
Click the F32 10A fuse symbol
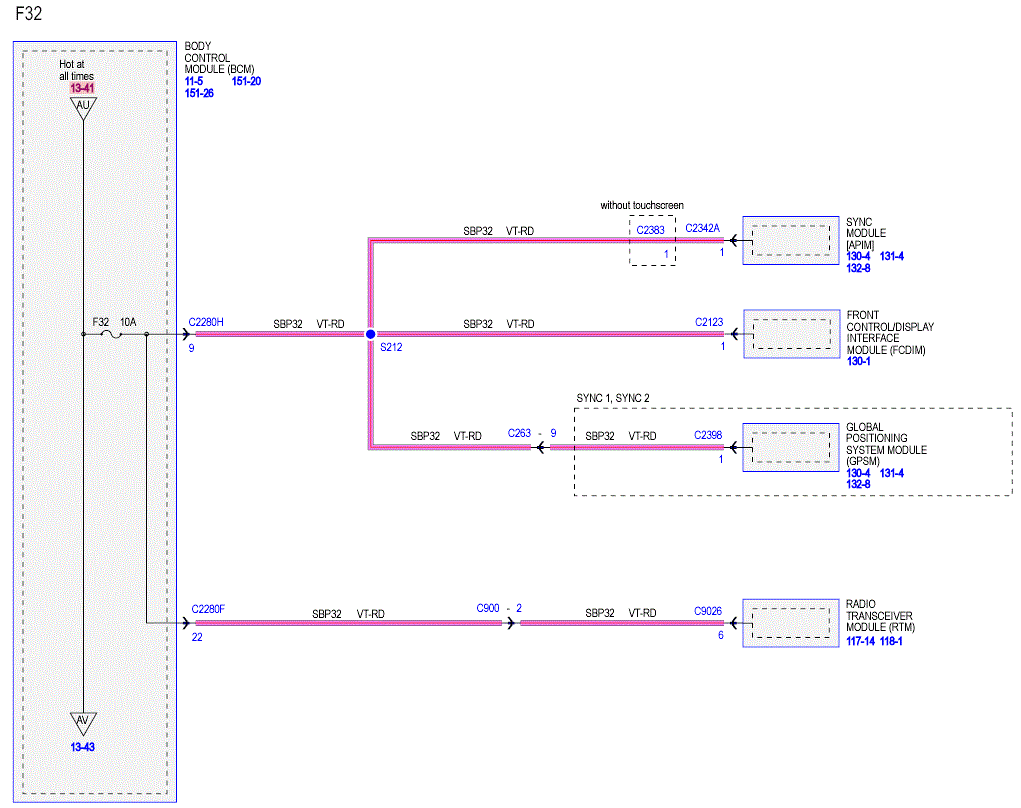(113, 335)
